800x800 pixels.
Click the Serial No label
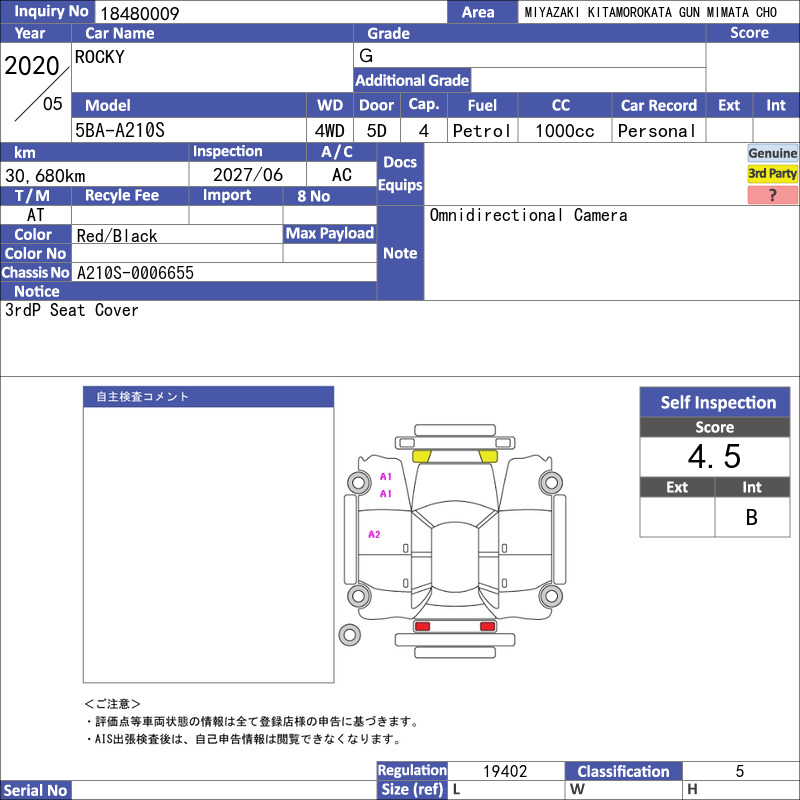pyautogui.click(x=36, y=790)
